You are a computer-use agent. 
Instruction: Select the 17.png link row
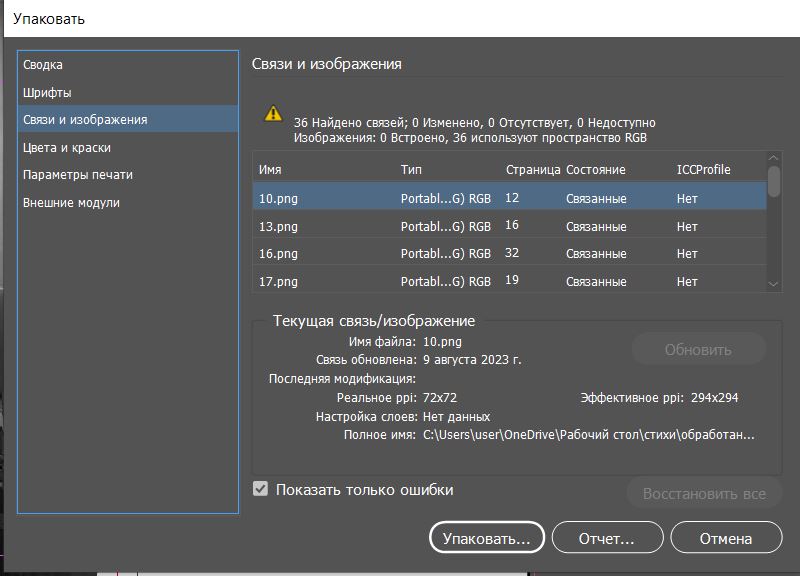coord(510,280)
